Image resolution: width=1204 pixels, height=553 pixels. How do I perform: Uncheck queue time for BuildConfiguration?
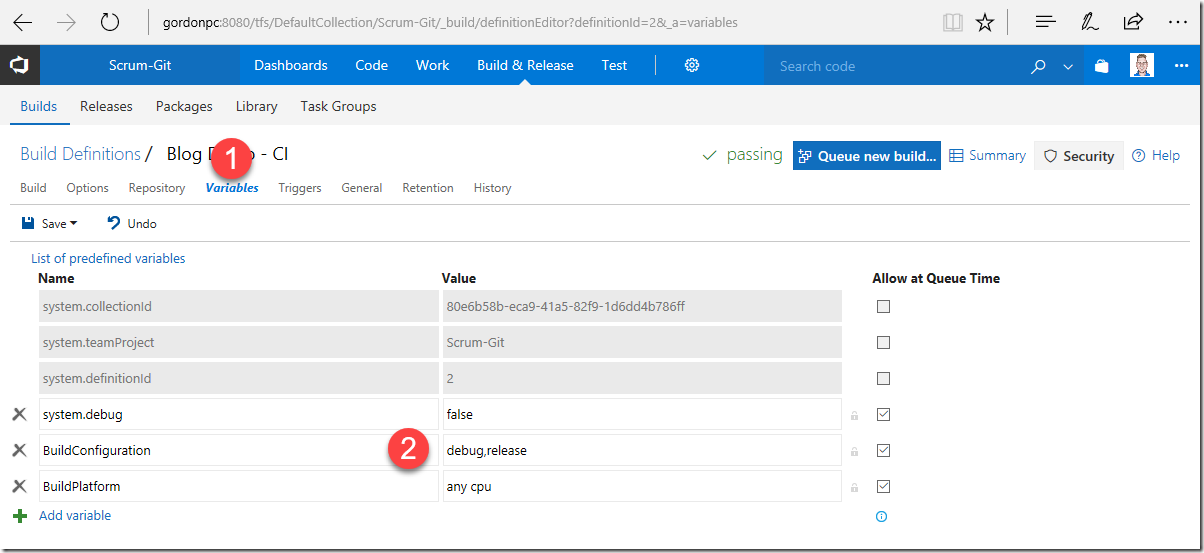pyautogui.click(x=883, y=450)
